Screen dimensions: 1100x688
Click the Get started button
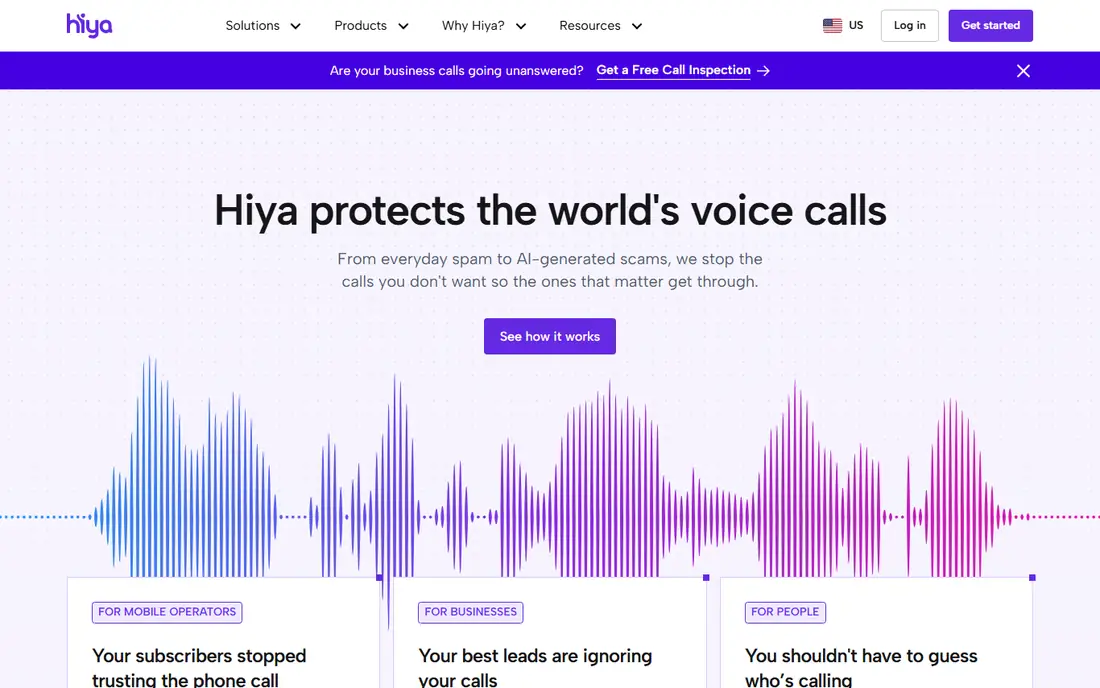point(990,26)
